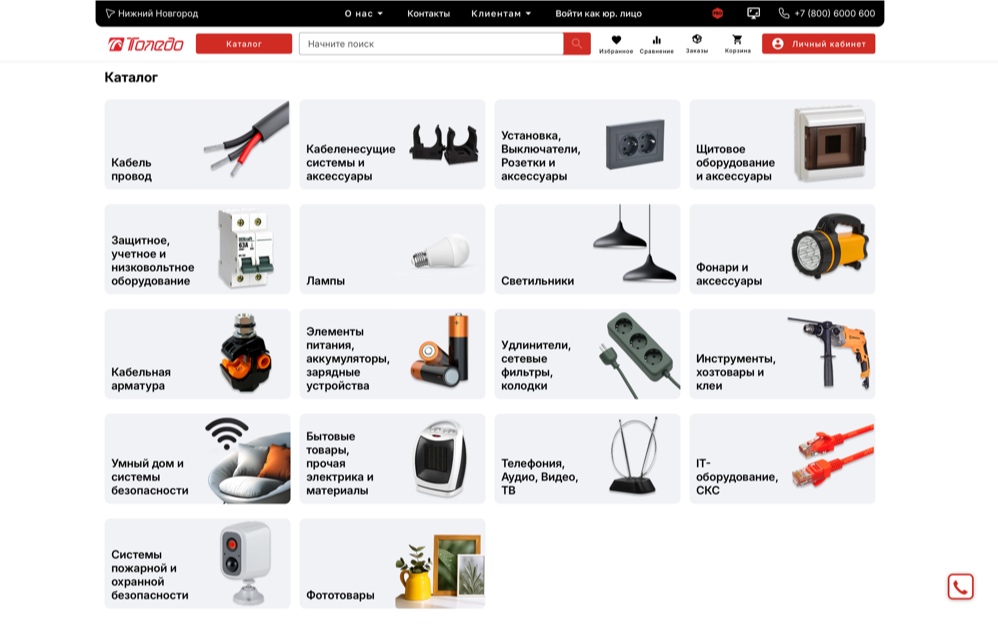Click the floating red phone callback icon
Image resolution: width=998 pixels, height=631 pixels.
point(960,587)
